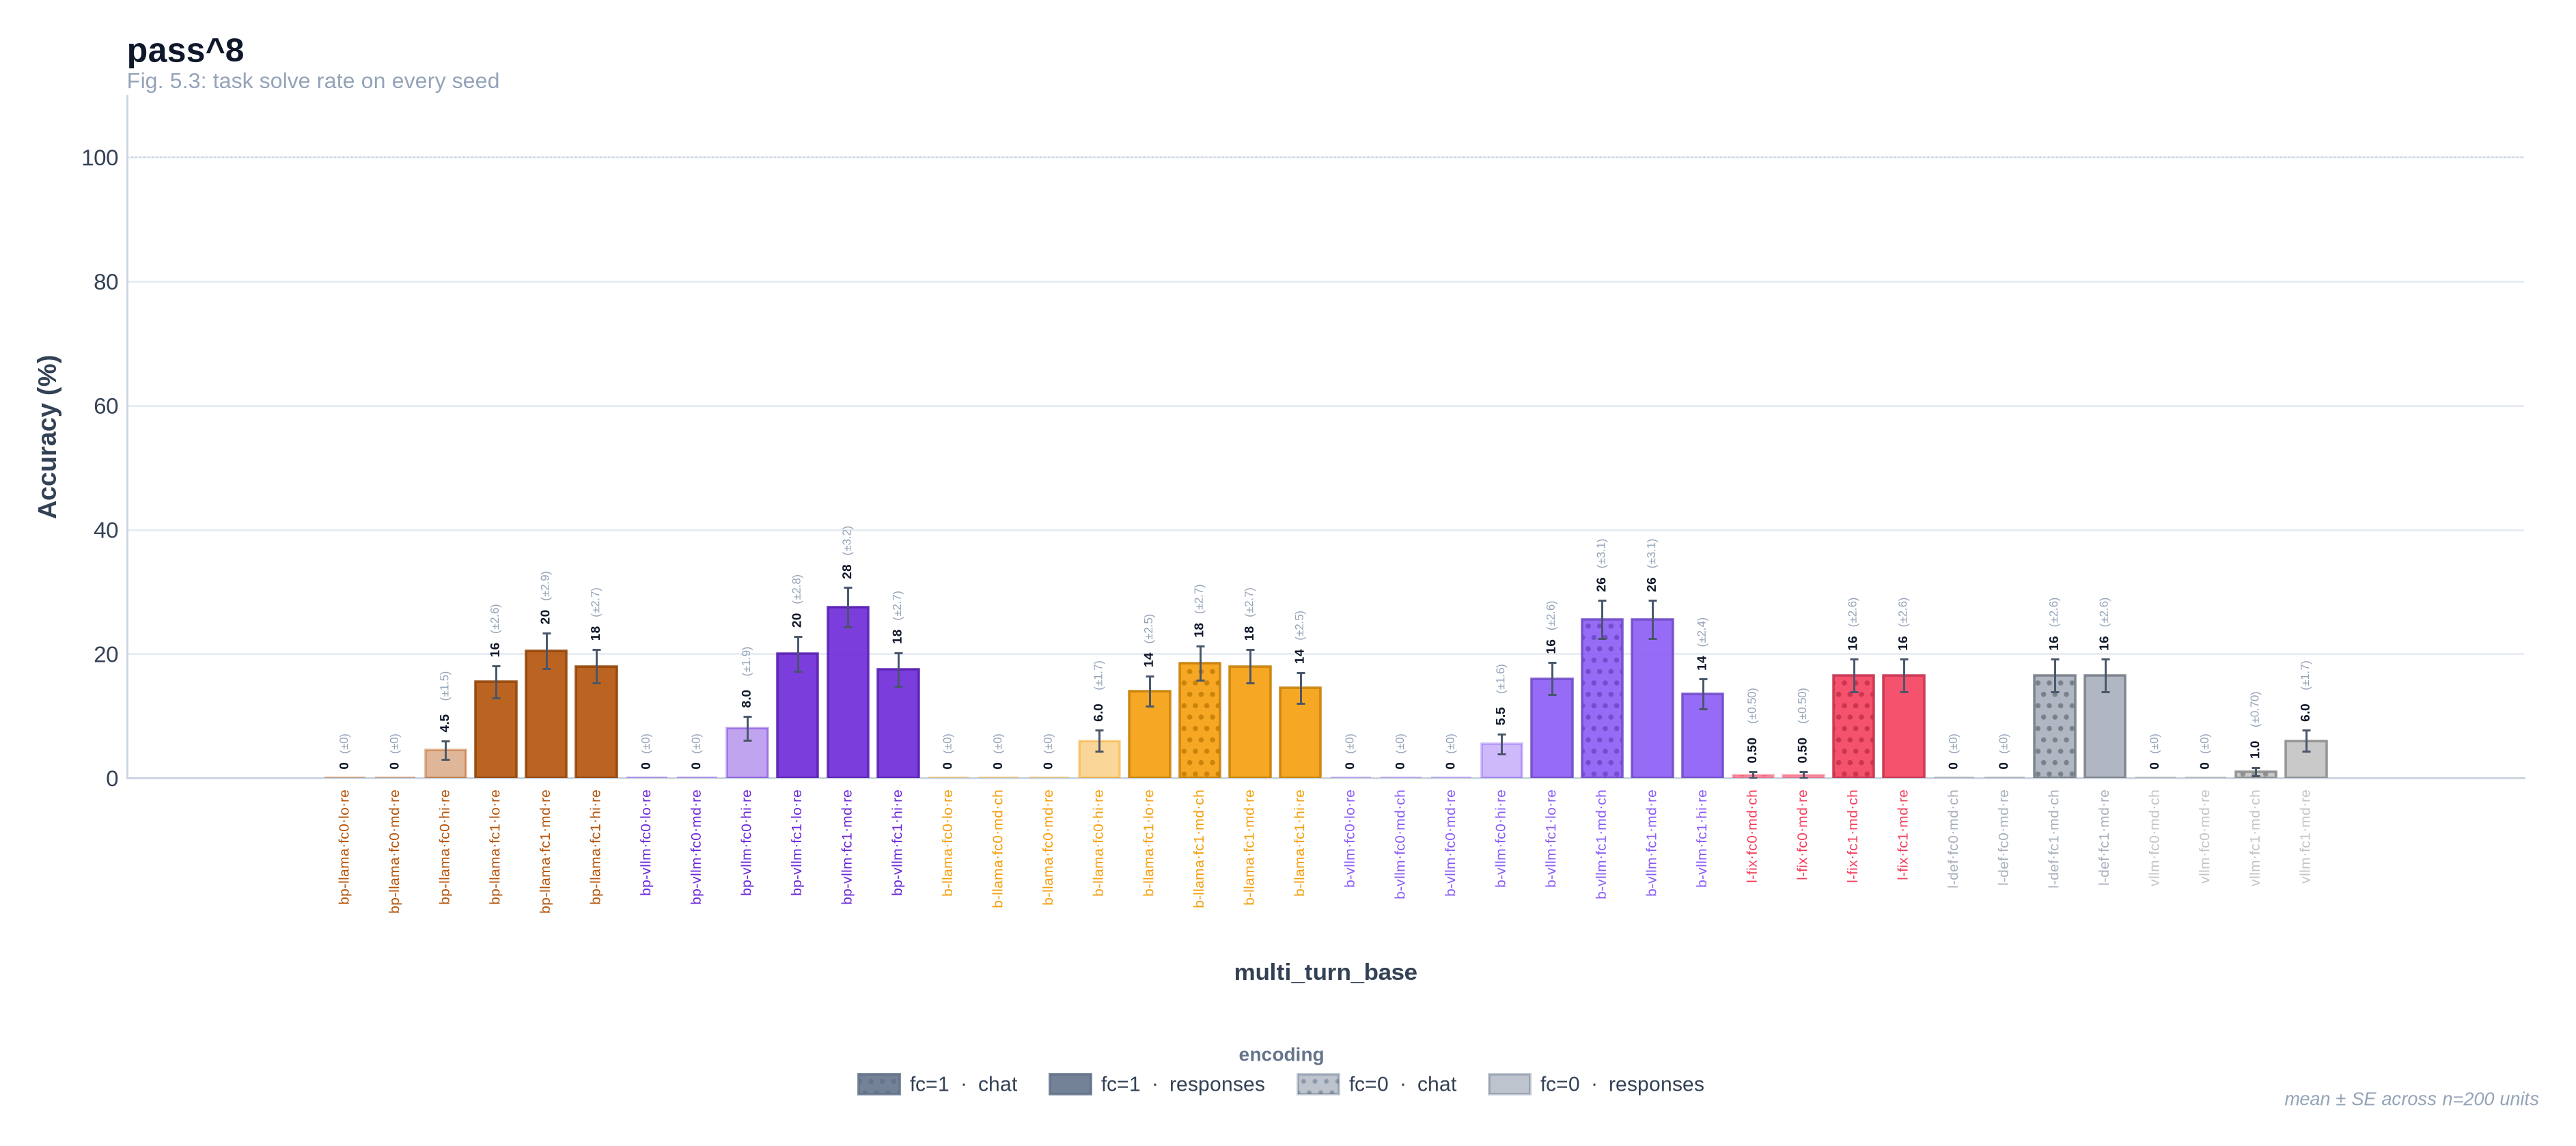Image resolution: width=2576 pixels, height=1146 pixels.
Task: Click the vllm·fc1·md·re gray bar valued 6.0
Action: click(2305, 759)
